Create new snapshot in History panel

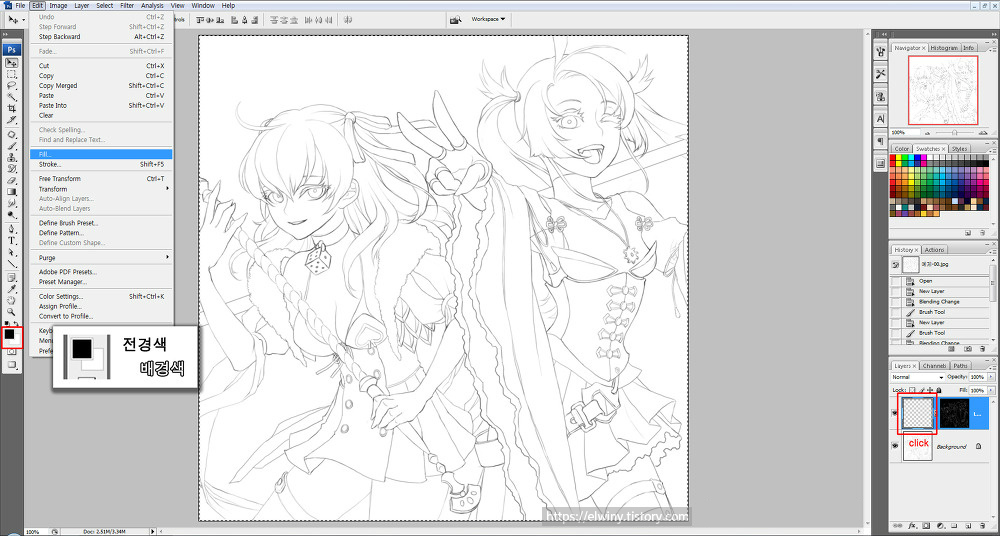[967, 349]
